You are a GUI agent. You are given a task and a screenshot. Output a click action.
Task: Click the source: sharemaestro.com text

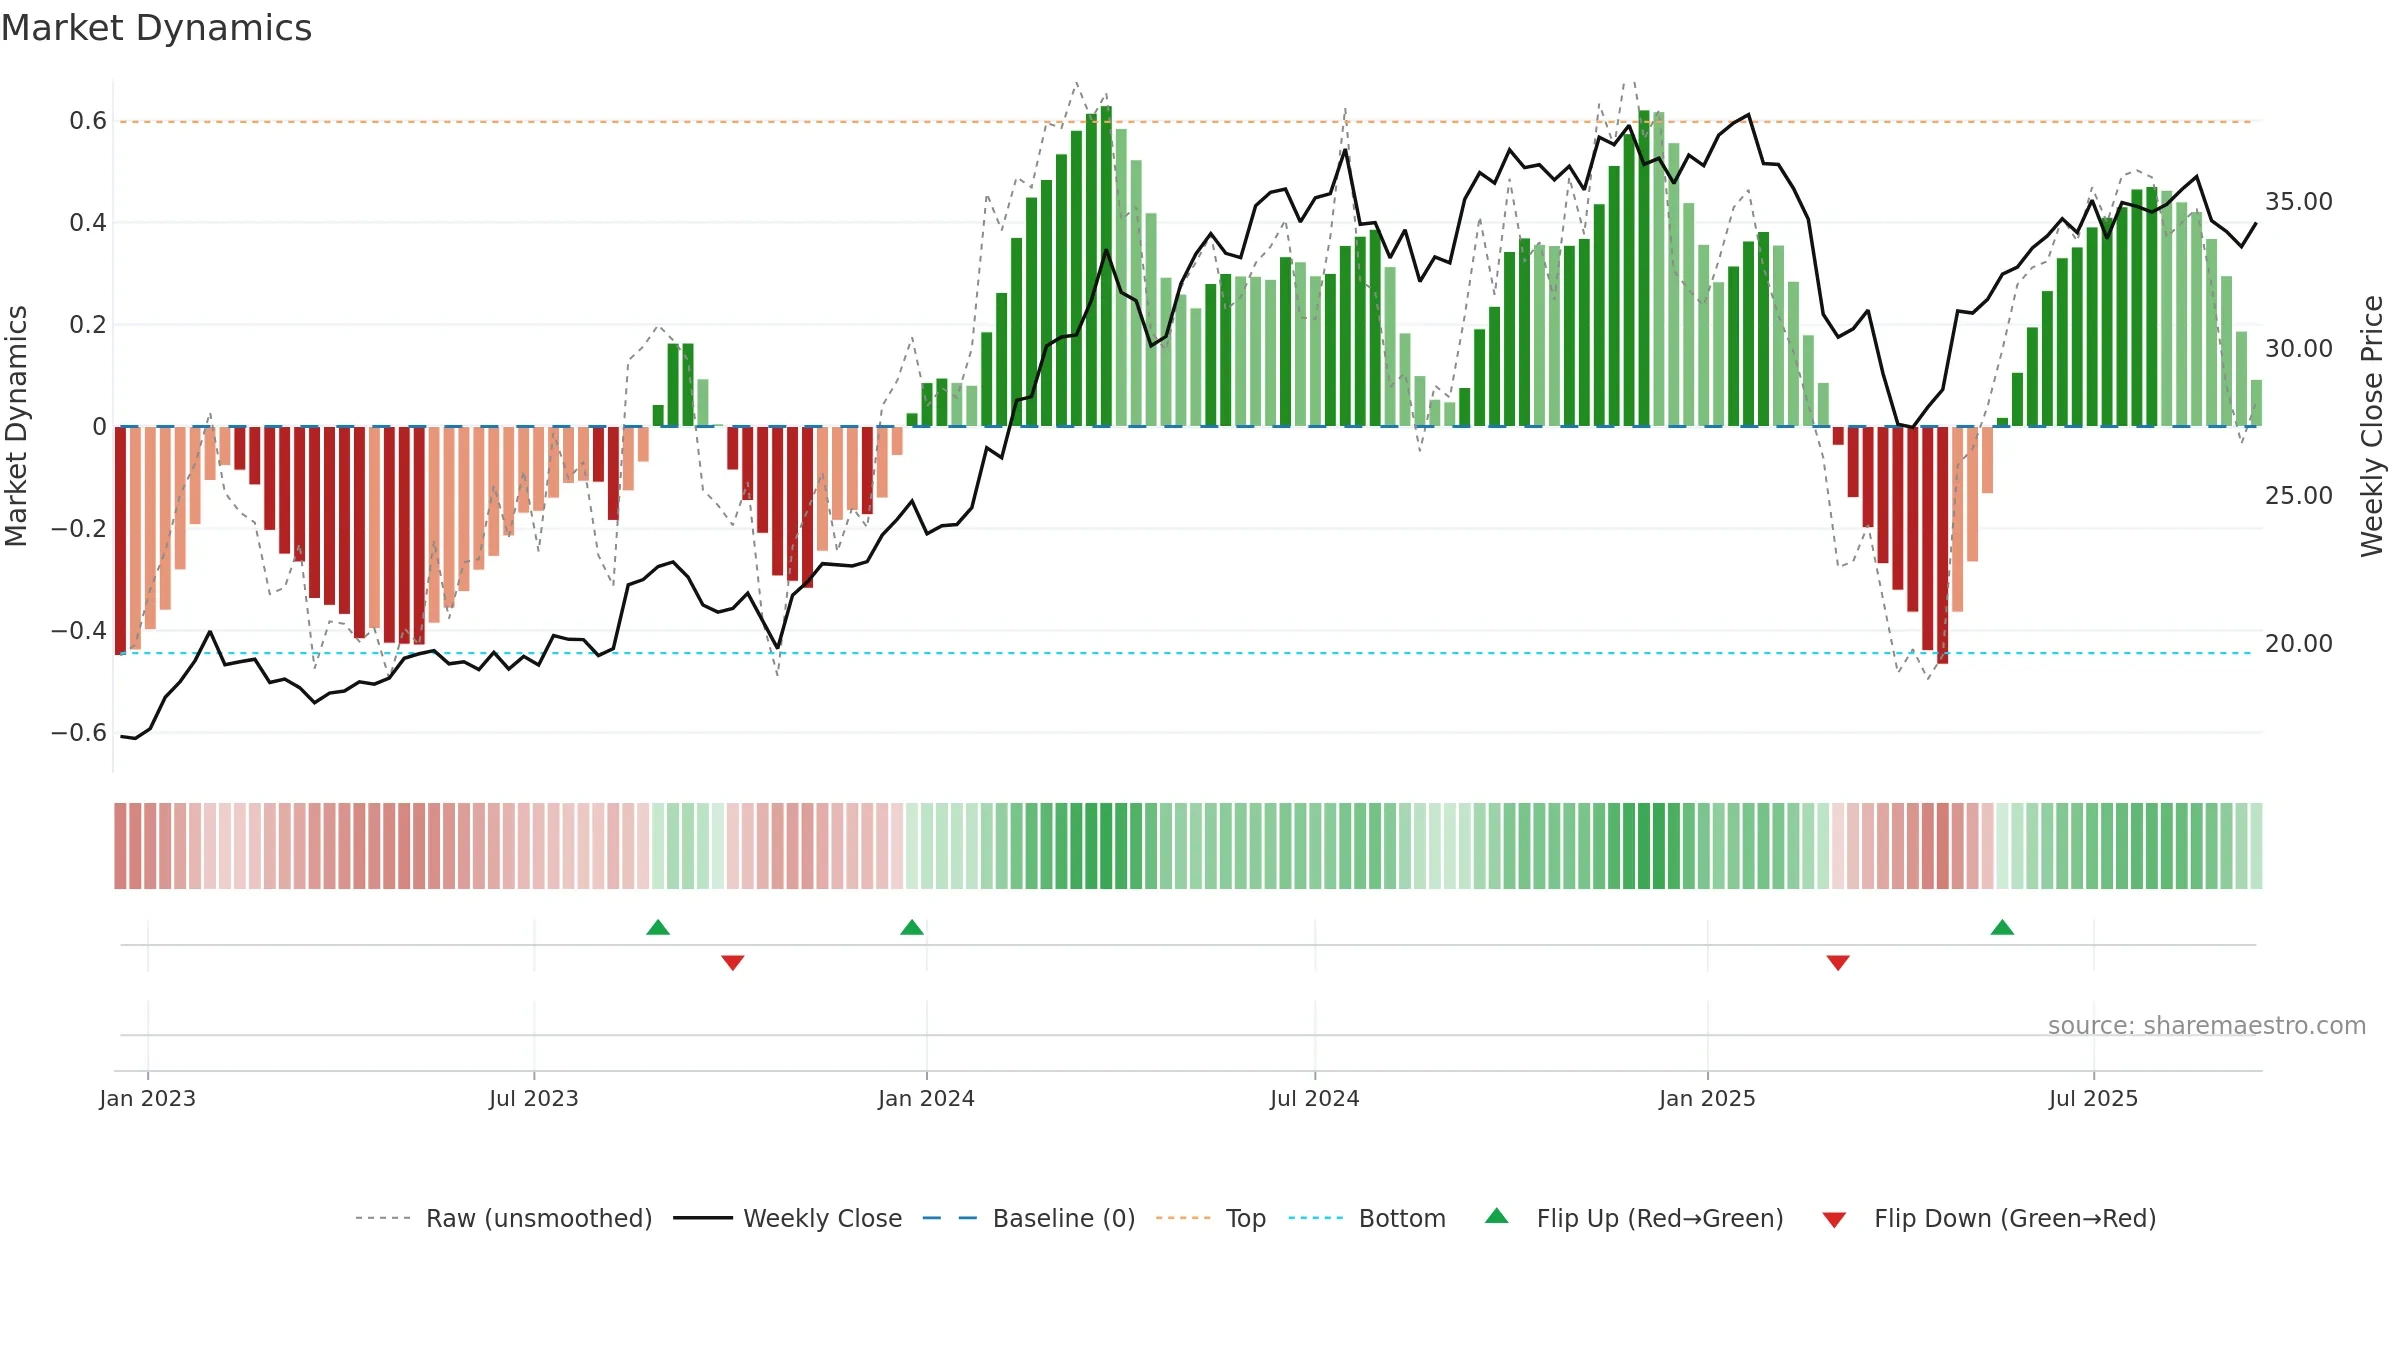[2207, 1025]
